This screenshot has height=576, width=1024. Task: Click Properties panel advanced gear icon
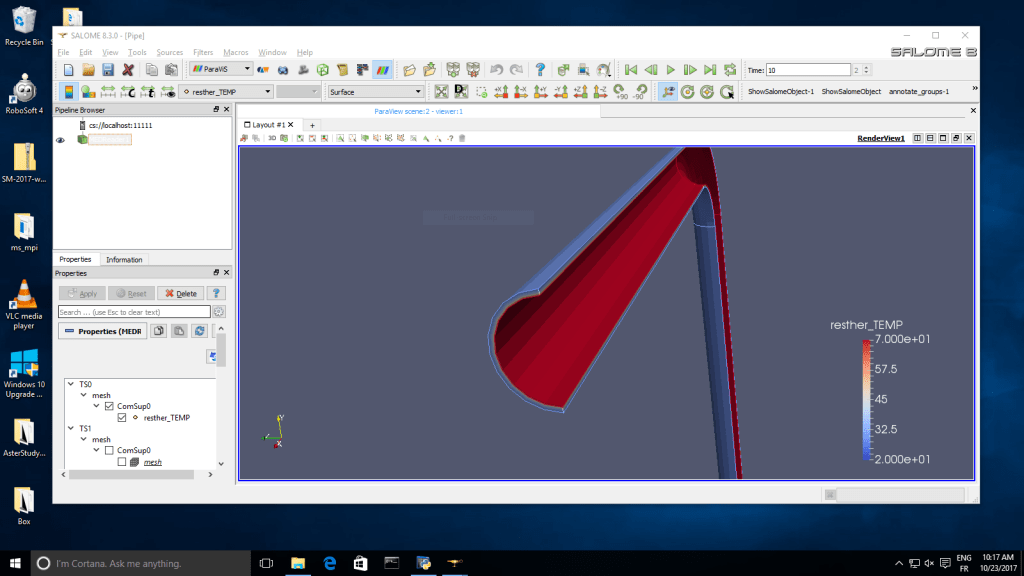pos(219,312)
